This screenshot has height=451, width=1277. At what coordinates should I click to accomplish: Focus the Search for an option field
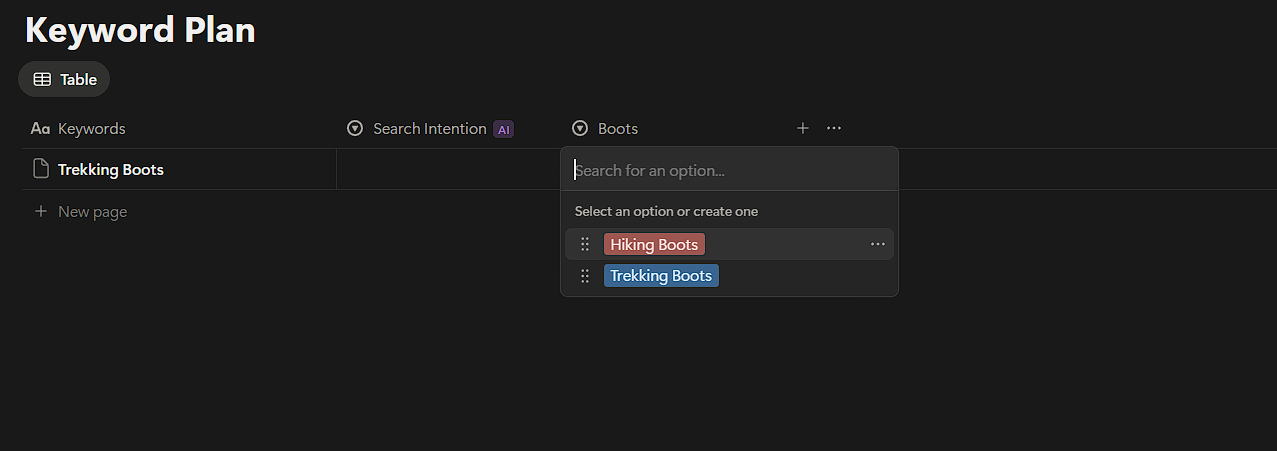730,171
